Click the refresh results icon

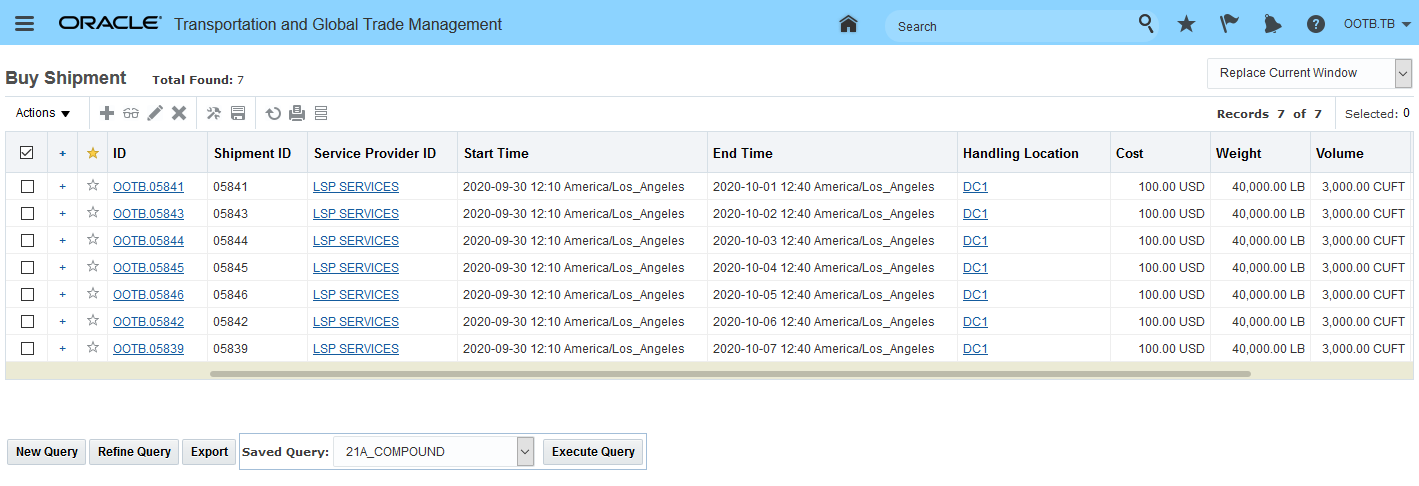pyautogui.click(x=273, y=113)
